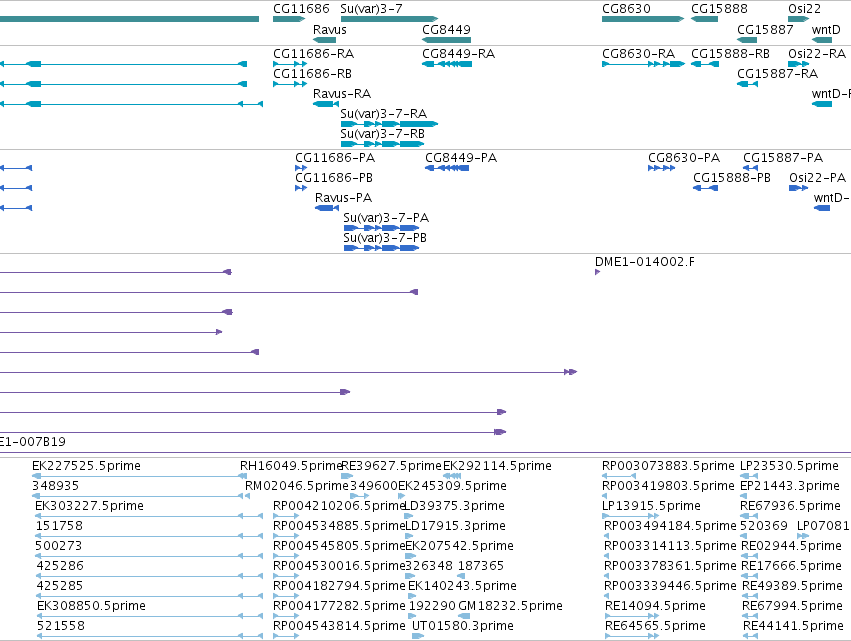Select the Ravus-PA protein label

pos(344,198)
